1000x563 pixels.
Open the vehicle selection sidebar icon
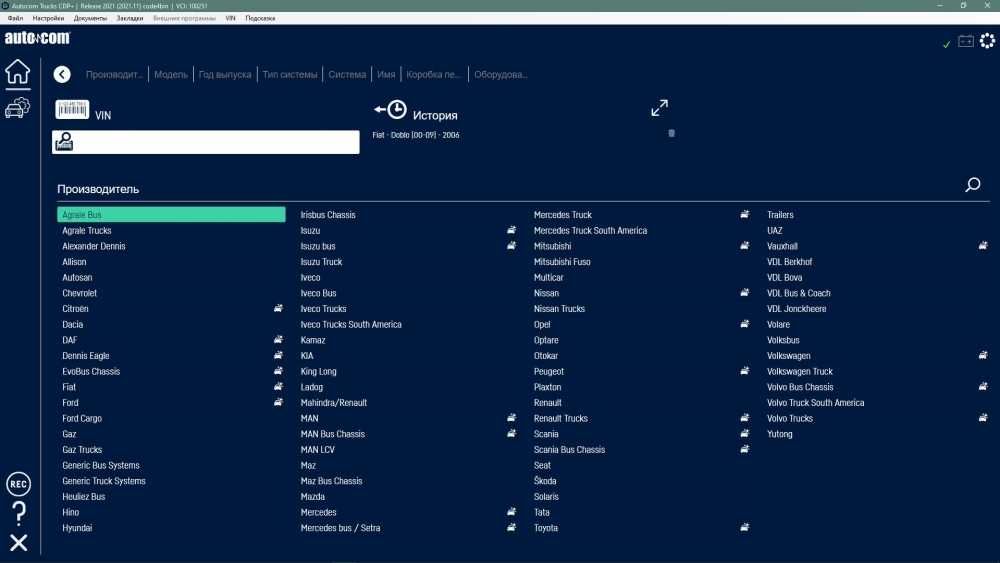coord(17,108)
